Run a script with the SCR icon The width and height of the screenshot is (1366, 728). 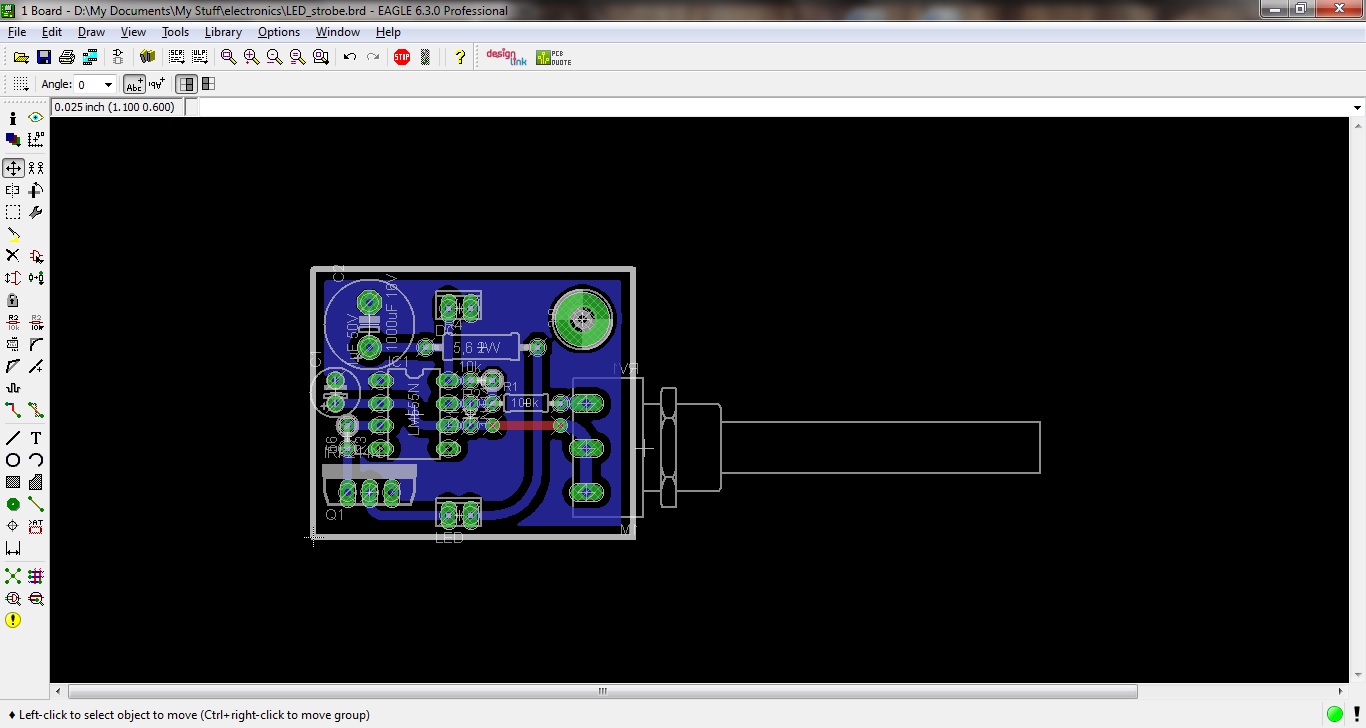(x=177, y=57)
